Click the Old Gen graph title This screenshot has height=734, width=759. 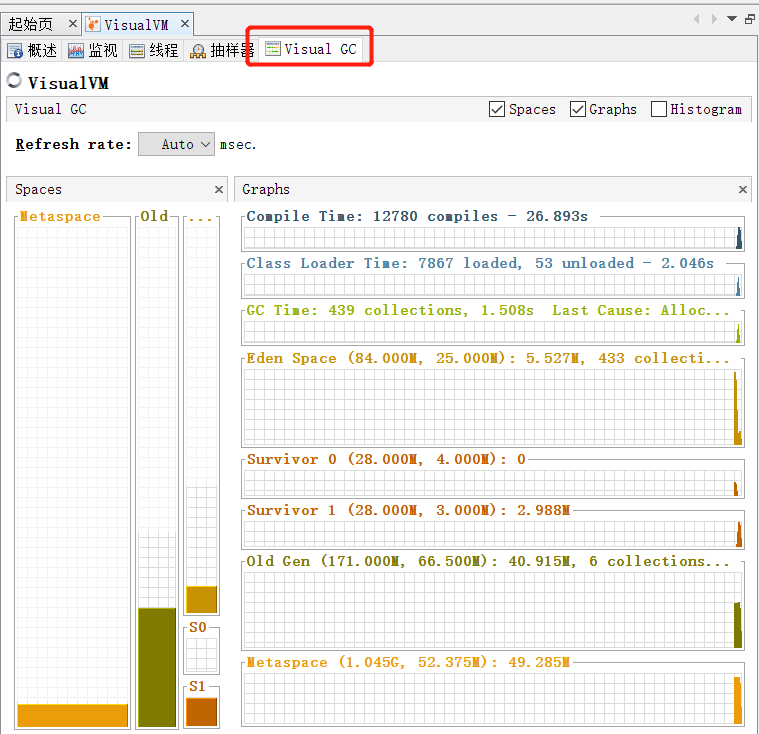(487, 561)
